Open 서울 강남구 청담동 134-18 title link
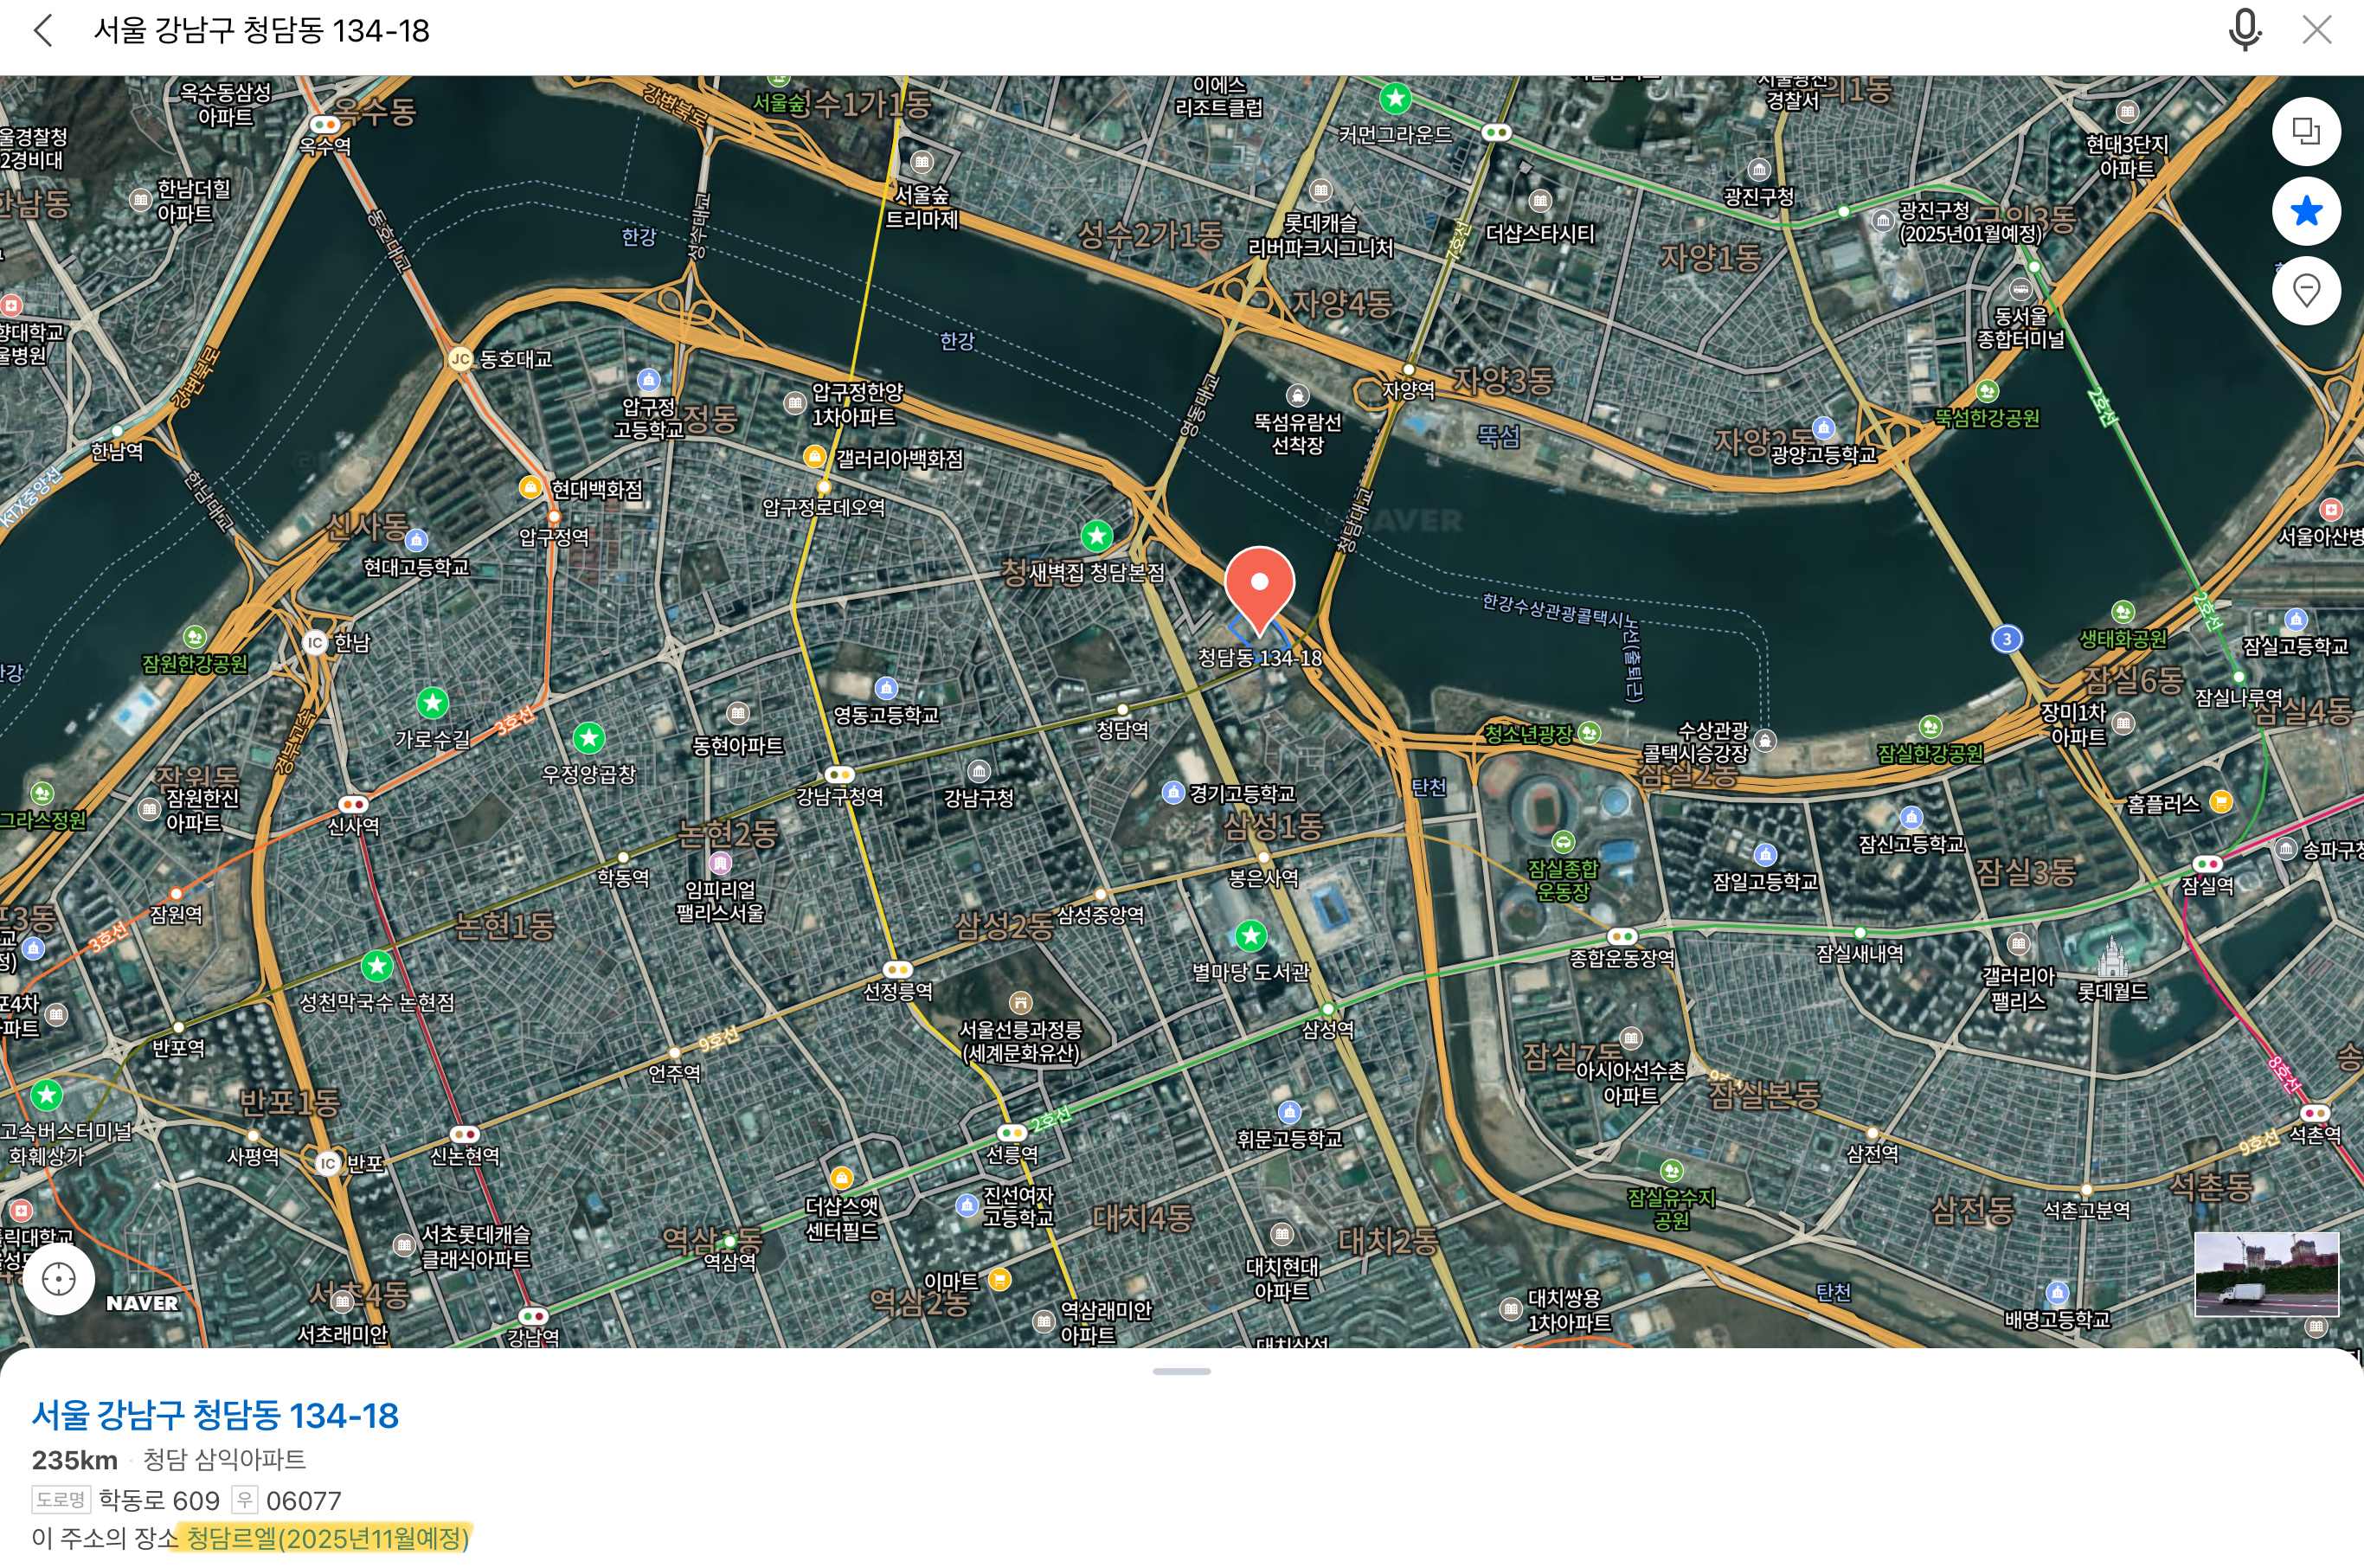2364x1568 pixels. [x=215, y=1415]
